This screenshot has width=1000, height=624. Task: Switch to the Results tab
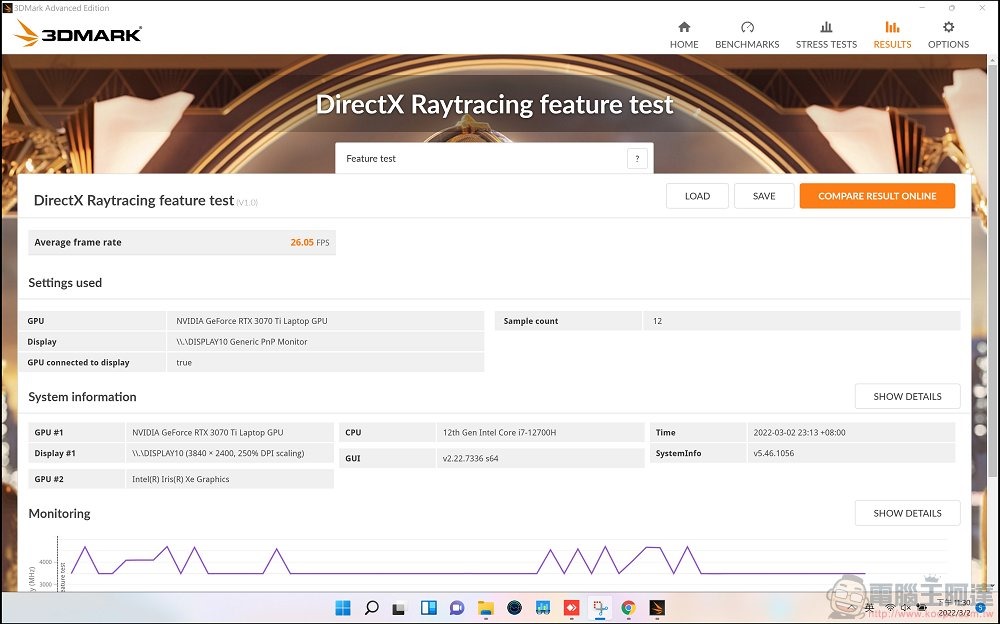coord(892,34)
